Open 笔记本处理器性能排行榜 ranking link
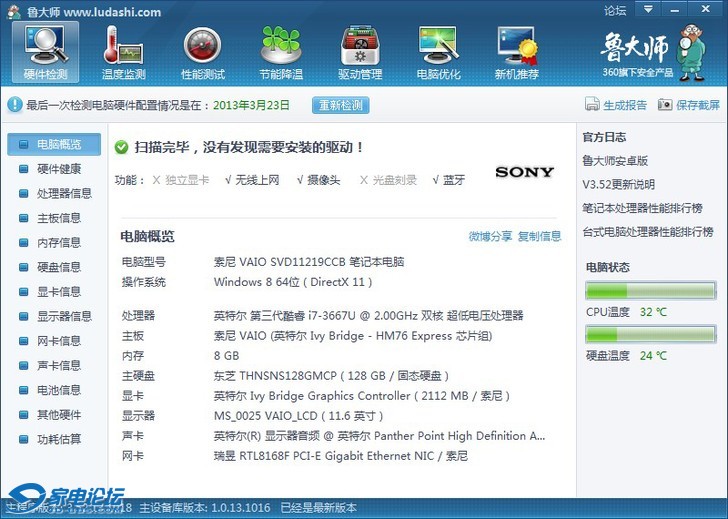This screenshot has width=728, height=519. click(642, 208)
